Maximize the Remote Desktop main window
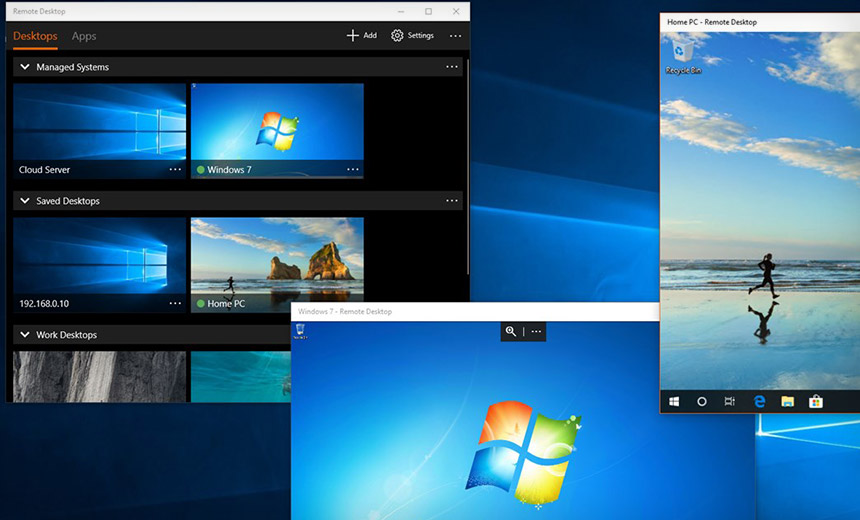 click(428, 12)
